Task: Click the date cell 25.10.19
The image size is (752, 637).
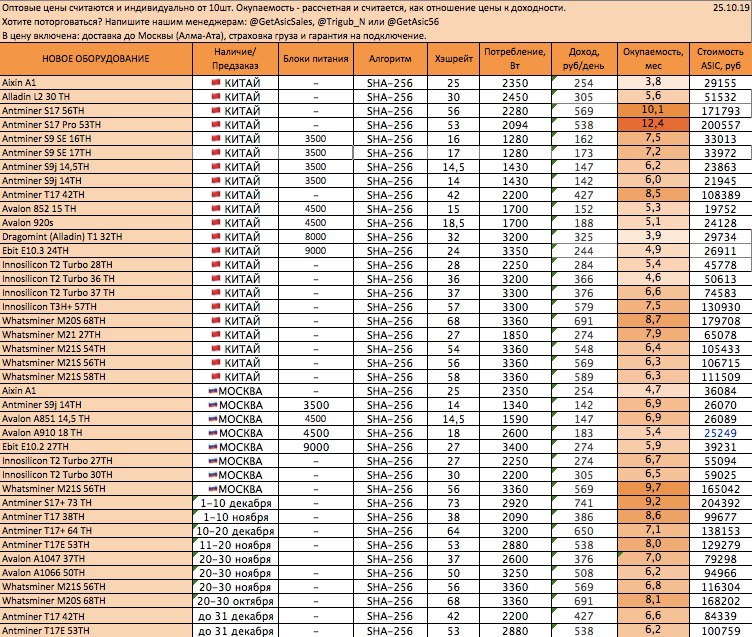Action: [x=731, y=8]
